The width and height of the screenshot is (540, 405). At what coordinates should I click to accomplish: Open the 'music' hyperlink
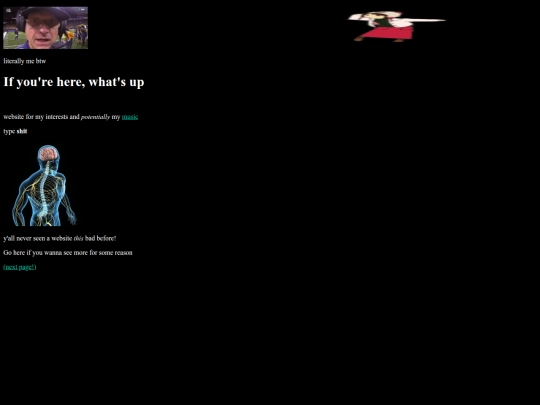tap(130, 117)
